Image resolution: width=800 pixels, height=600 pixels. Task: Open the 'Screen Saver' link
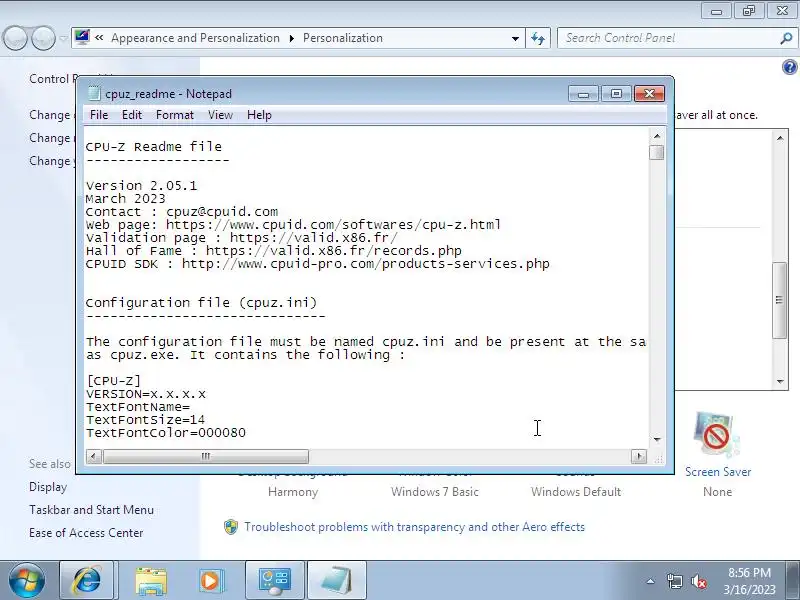718,472
